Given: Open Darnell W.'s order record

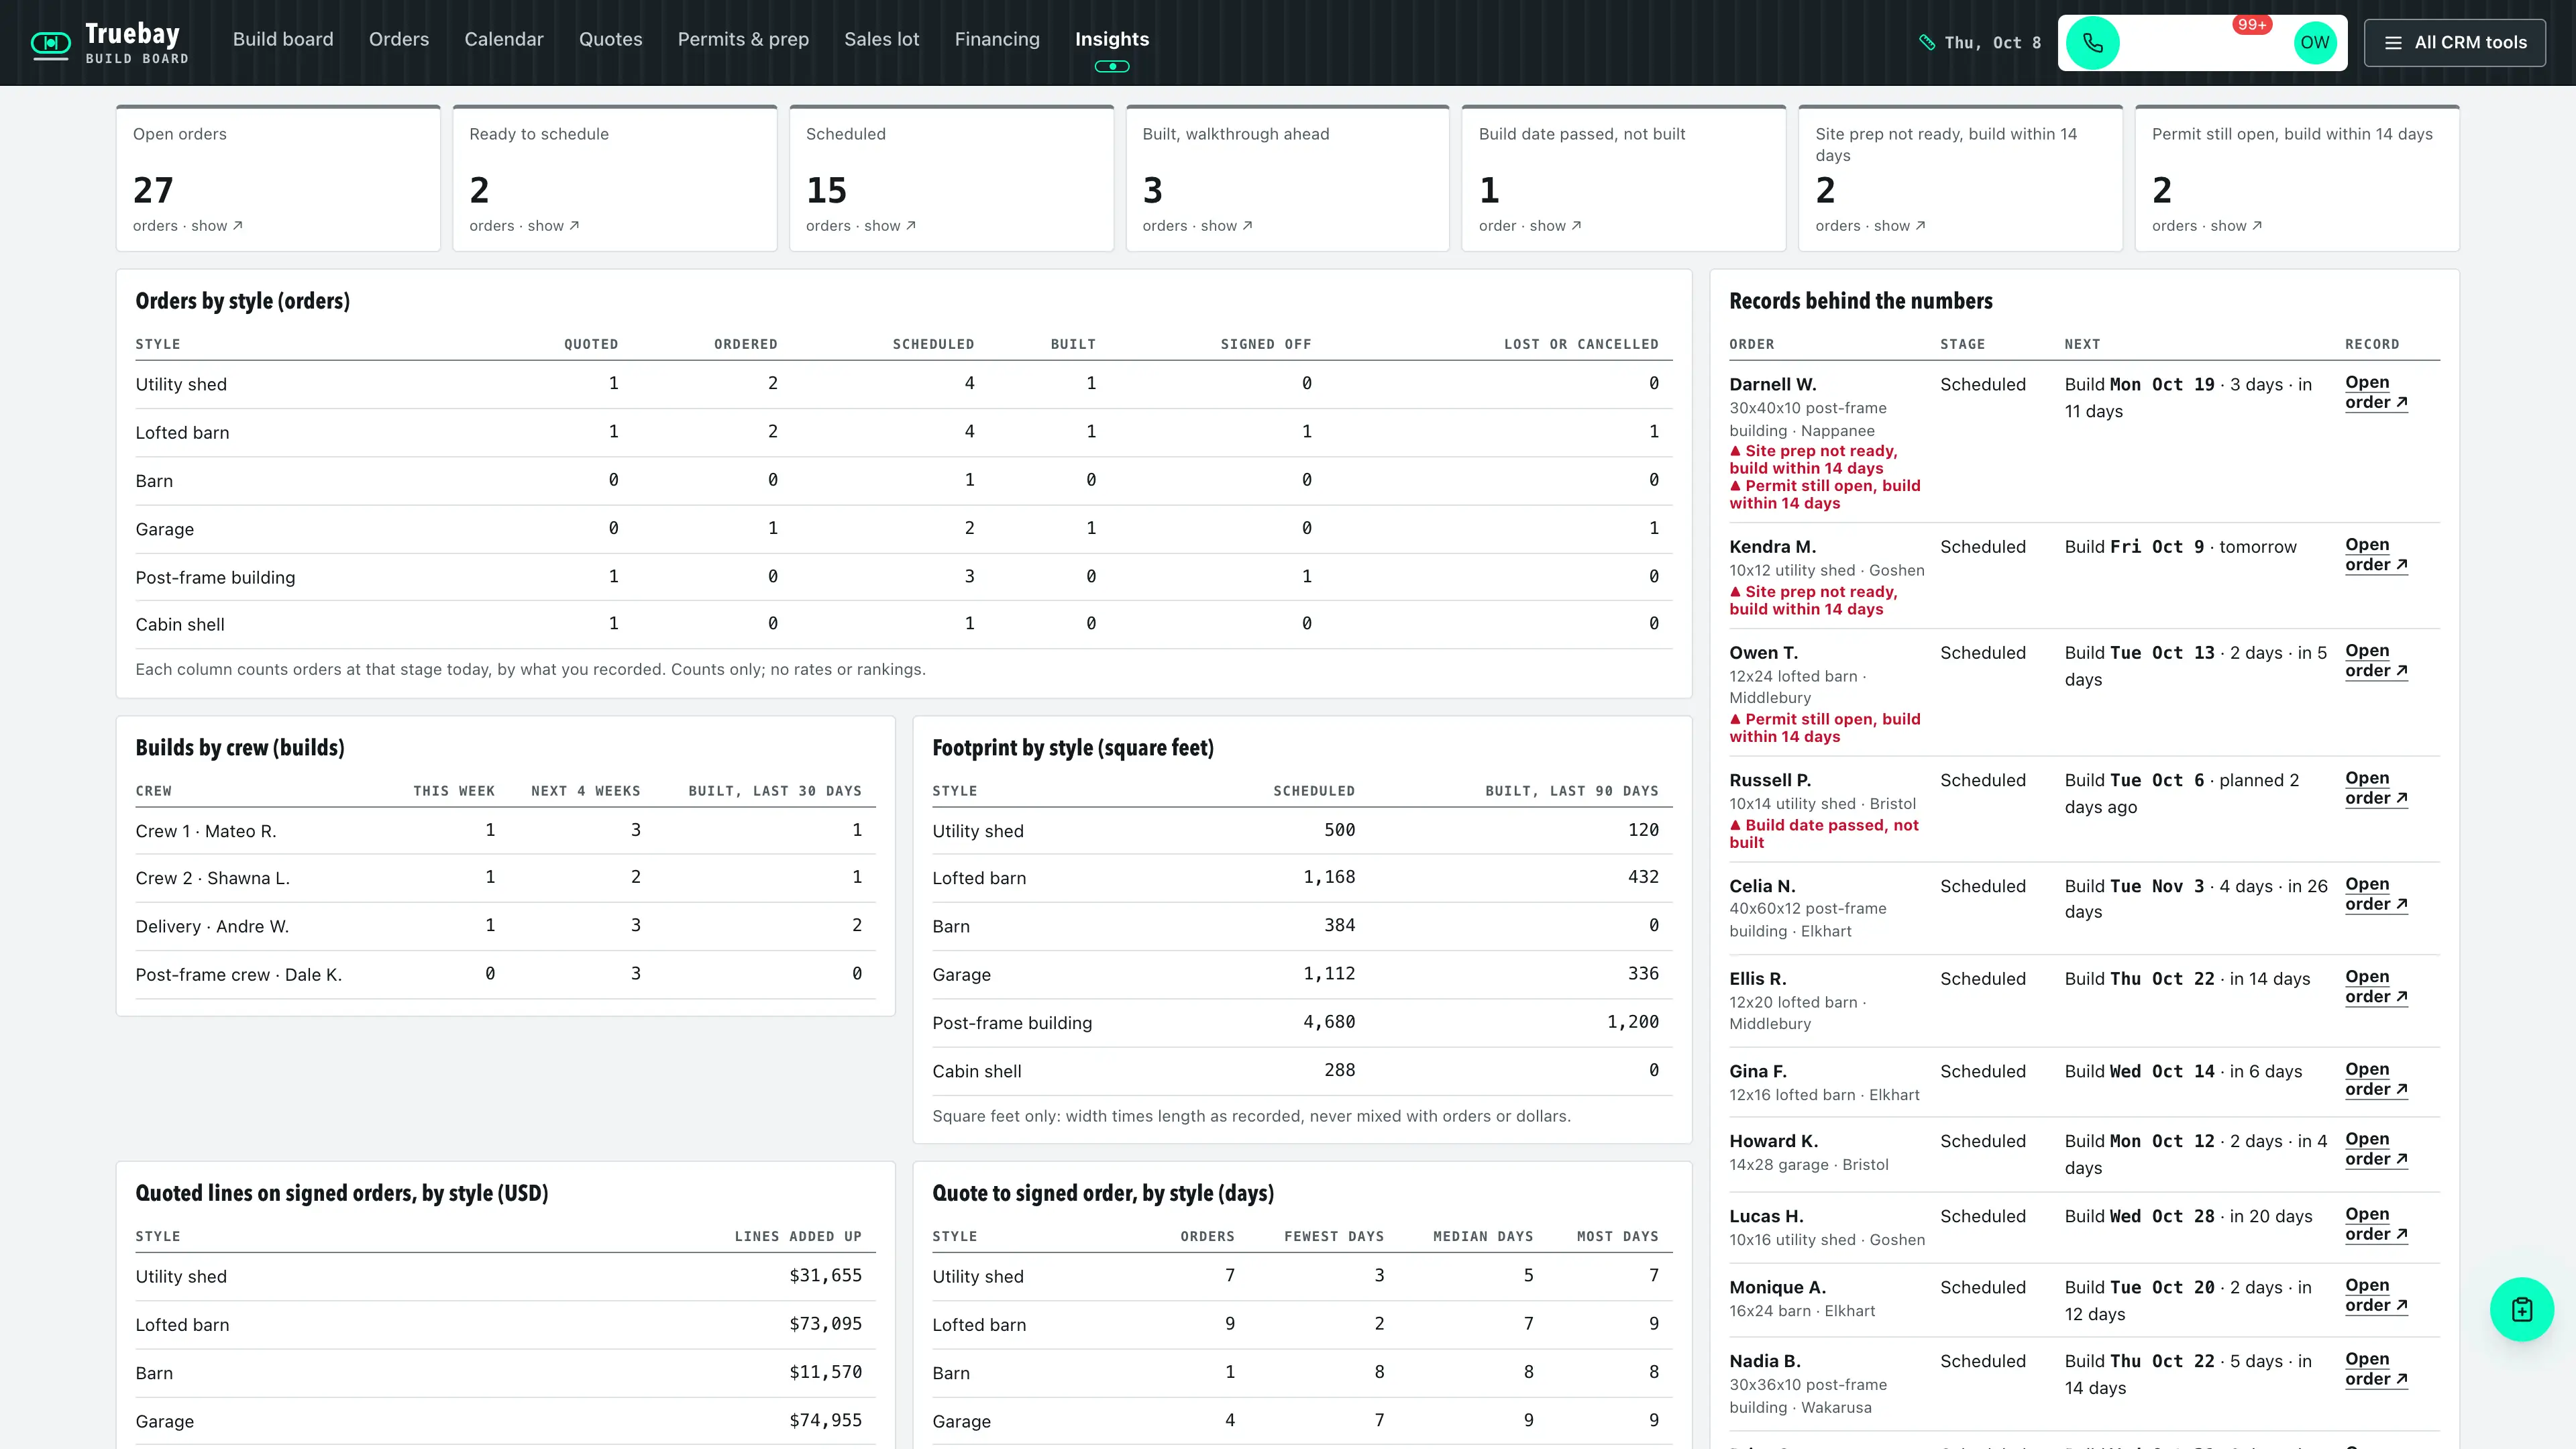Looking at the screenshot, I should click(2376, 392).
